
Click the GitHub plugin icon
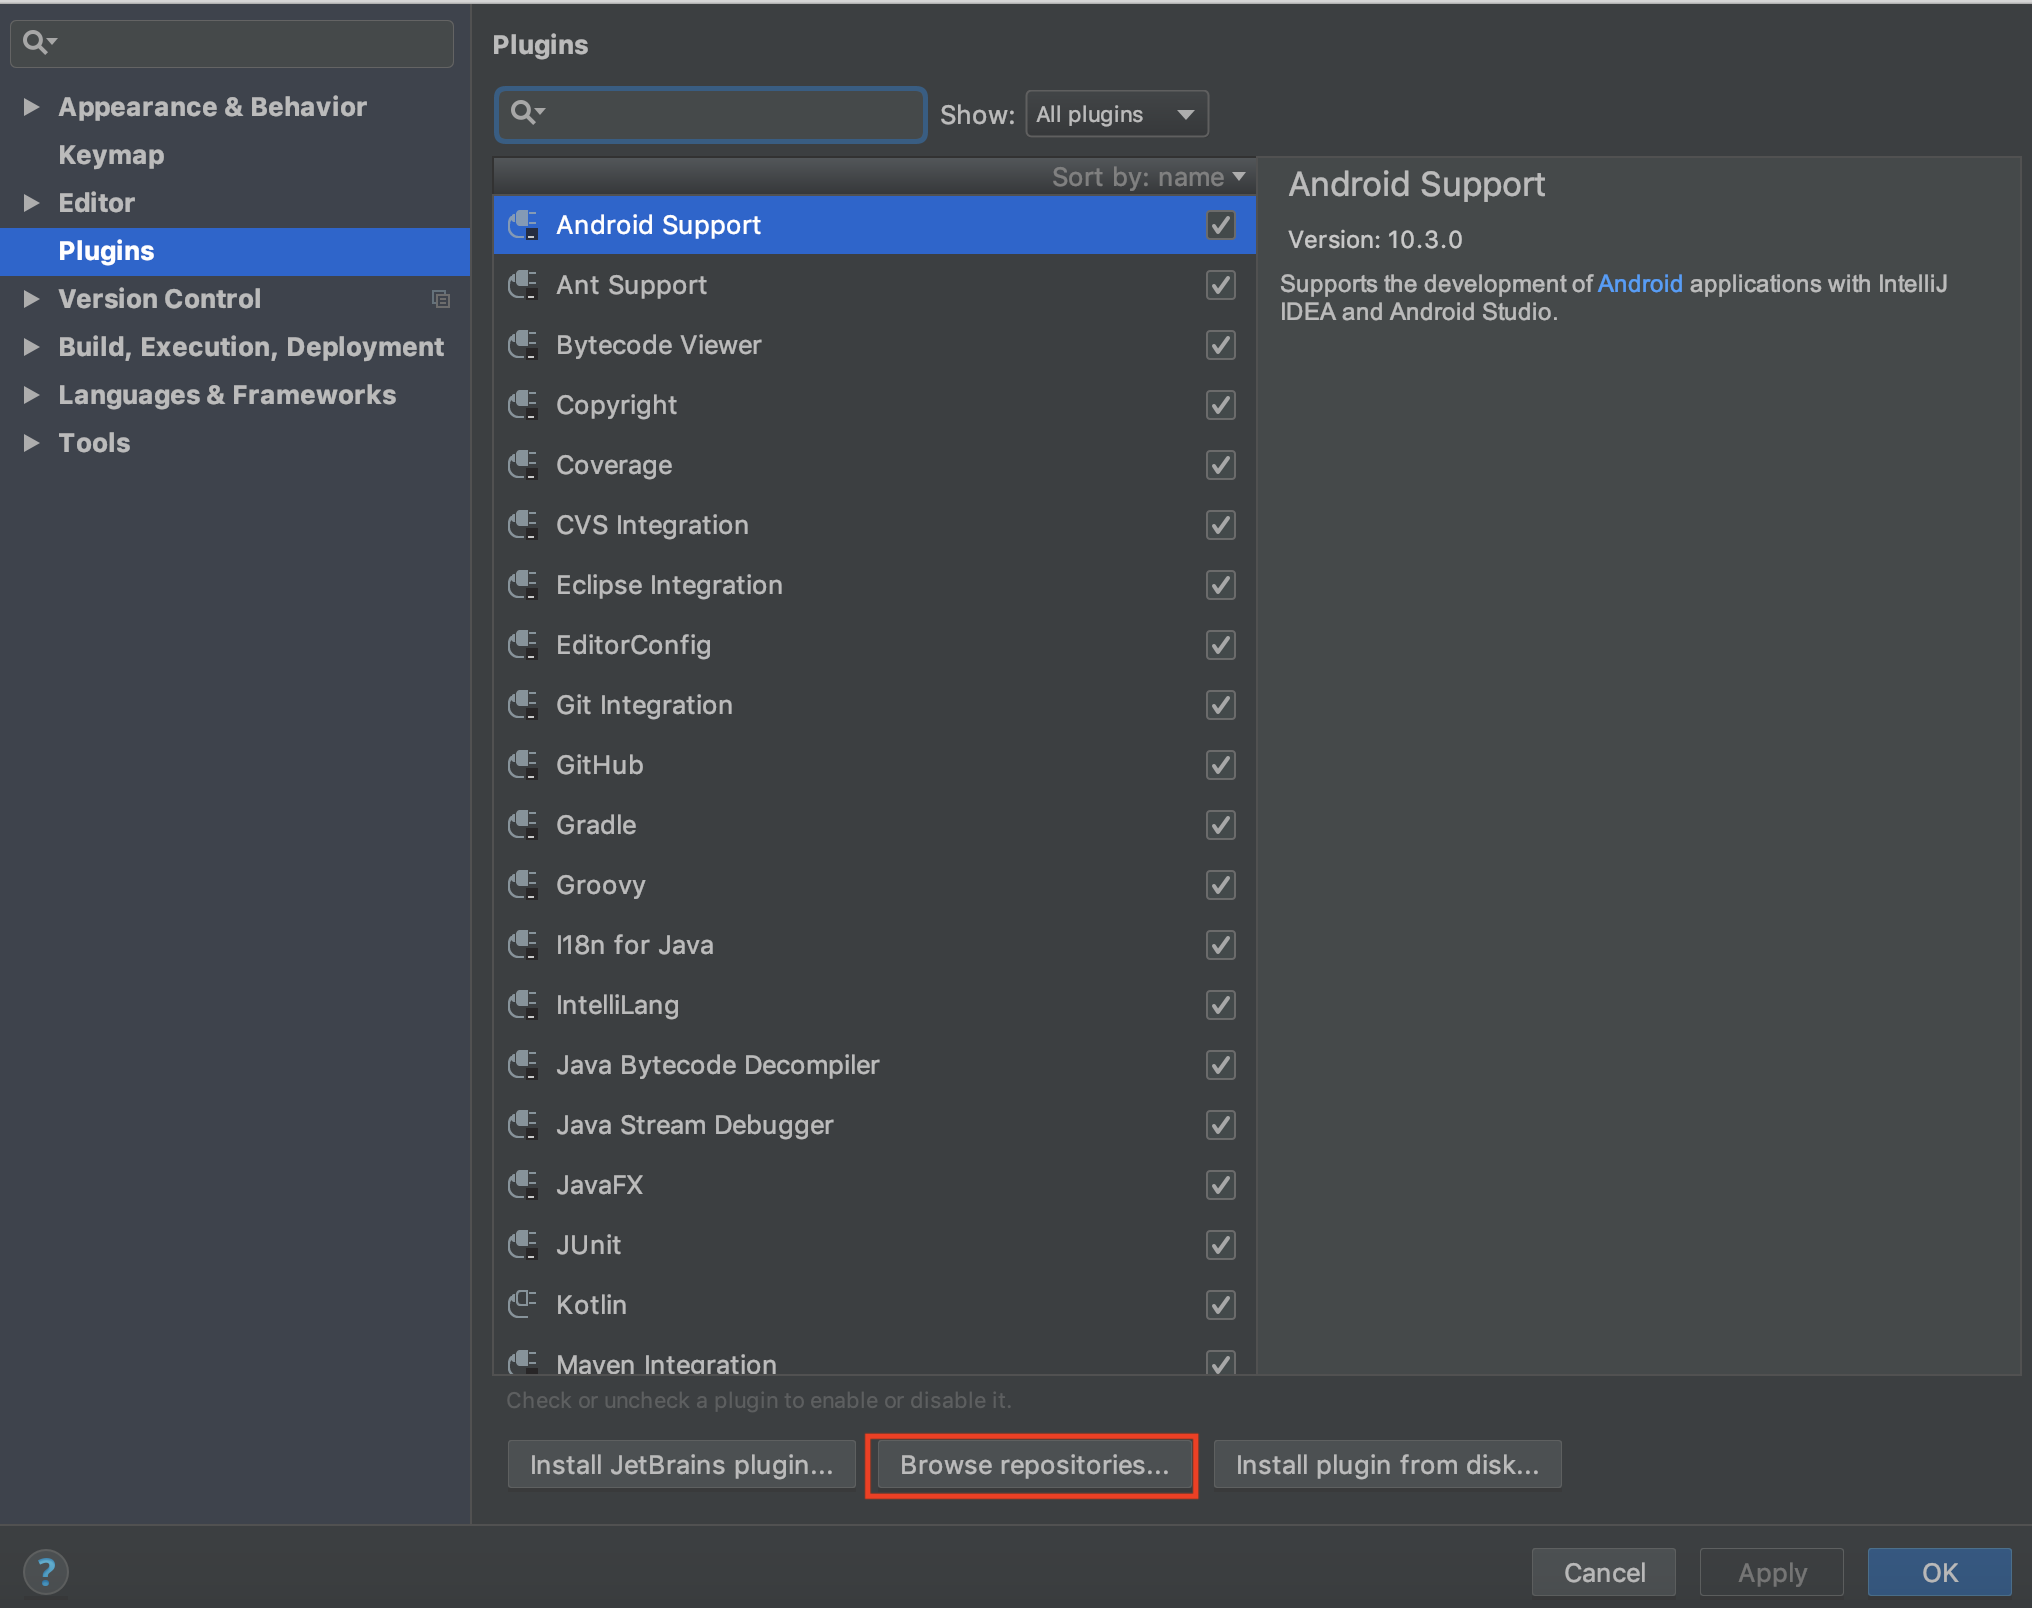(523, 765)
